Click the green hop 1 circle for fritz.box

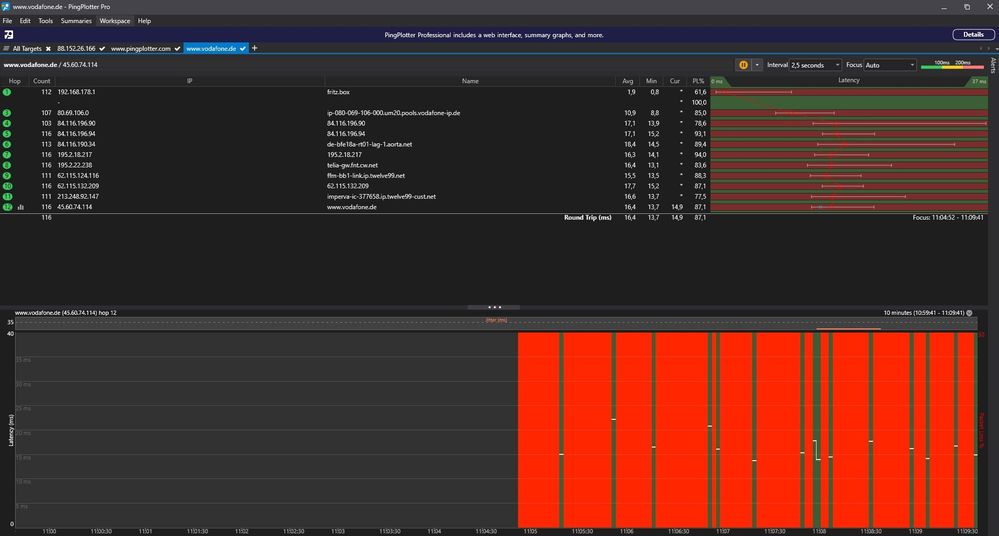coord(7,92)
